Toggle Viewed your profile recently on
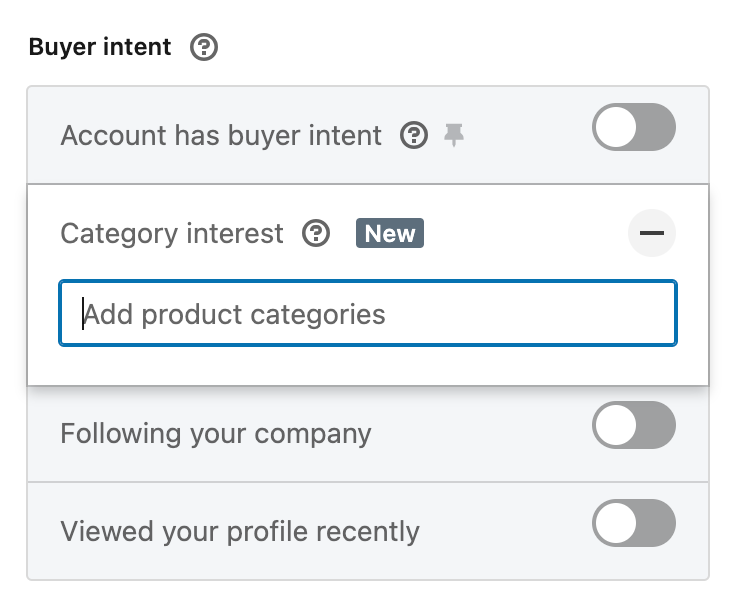737x613 pixels. (x=634, y=523)
